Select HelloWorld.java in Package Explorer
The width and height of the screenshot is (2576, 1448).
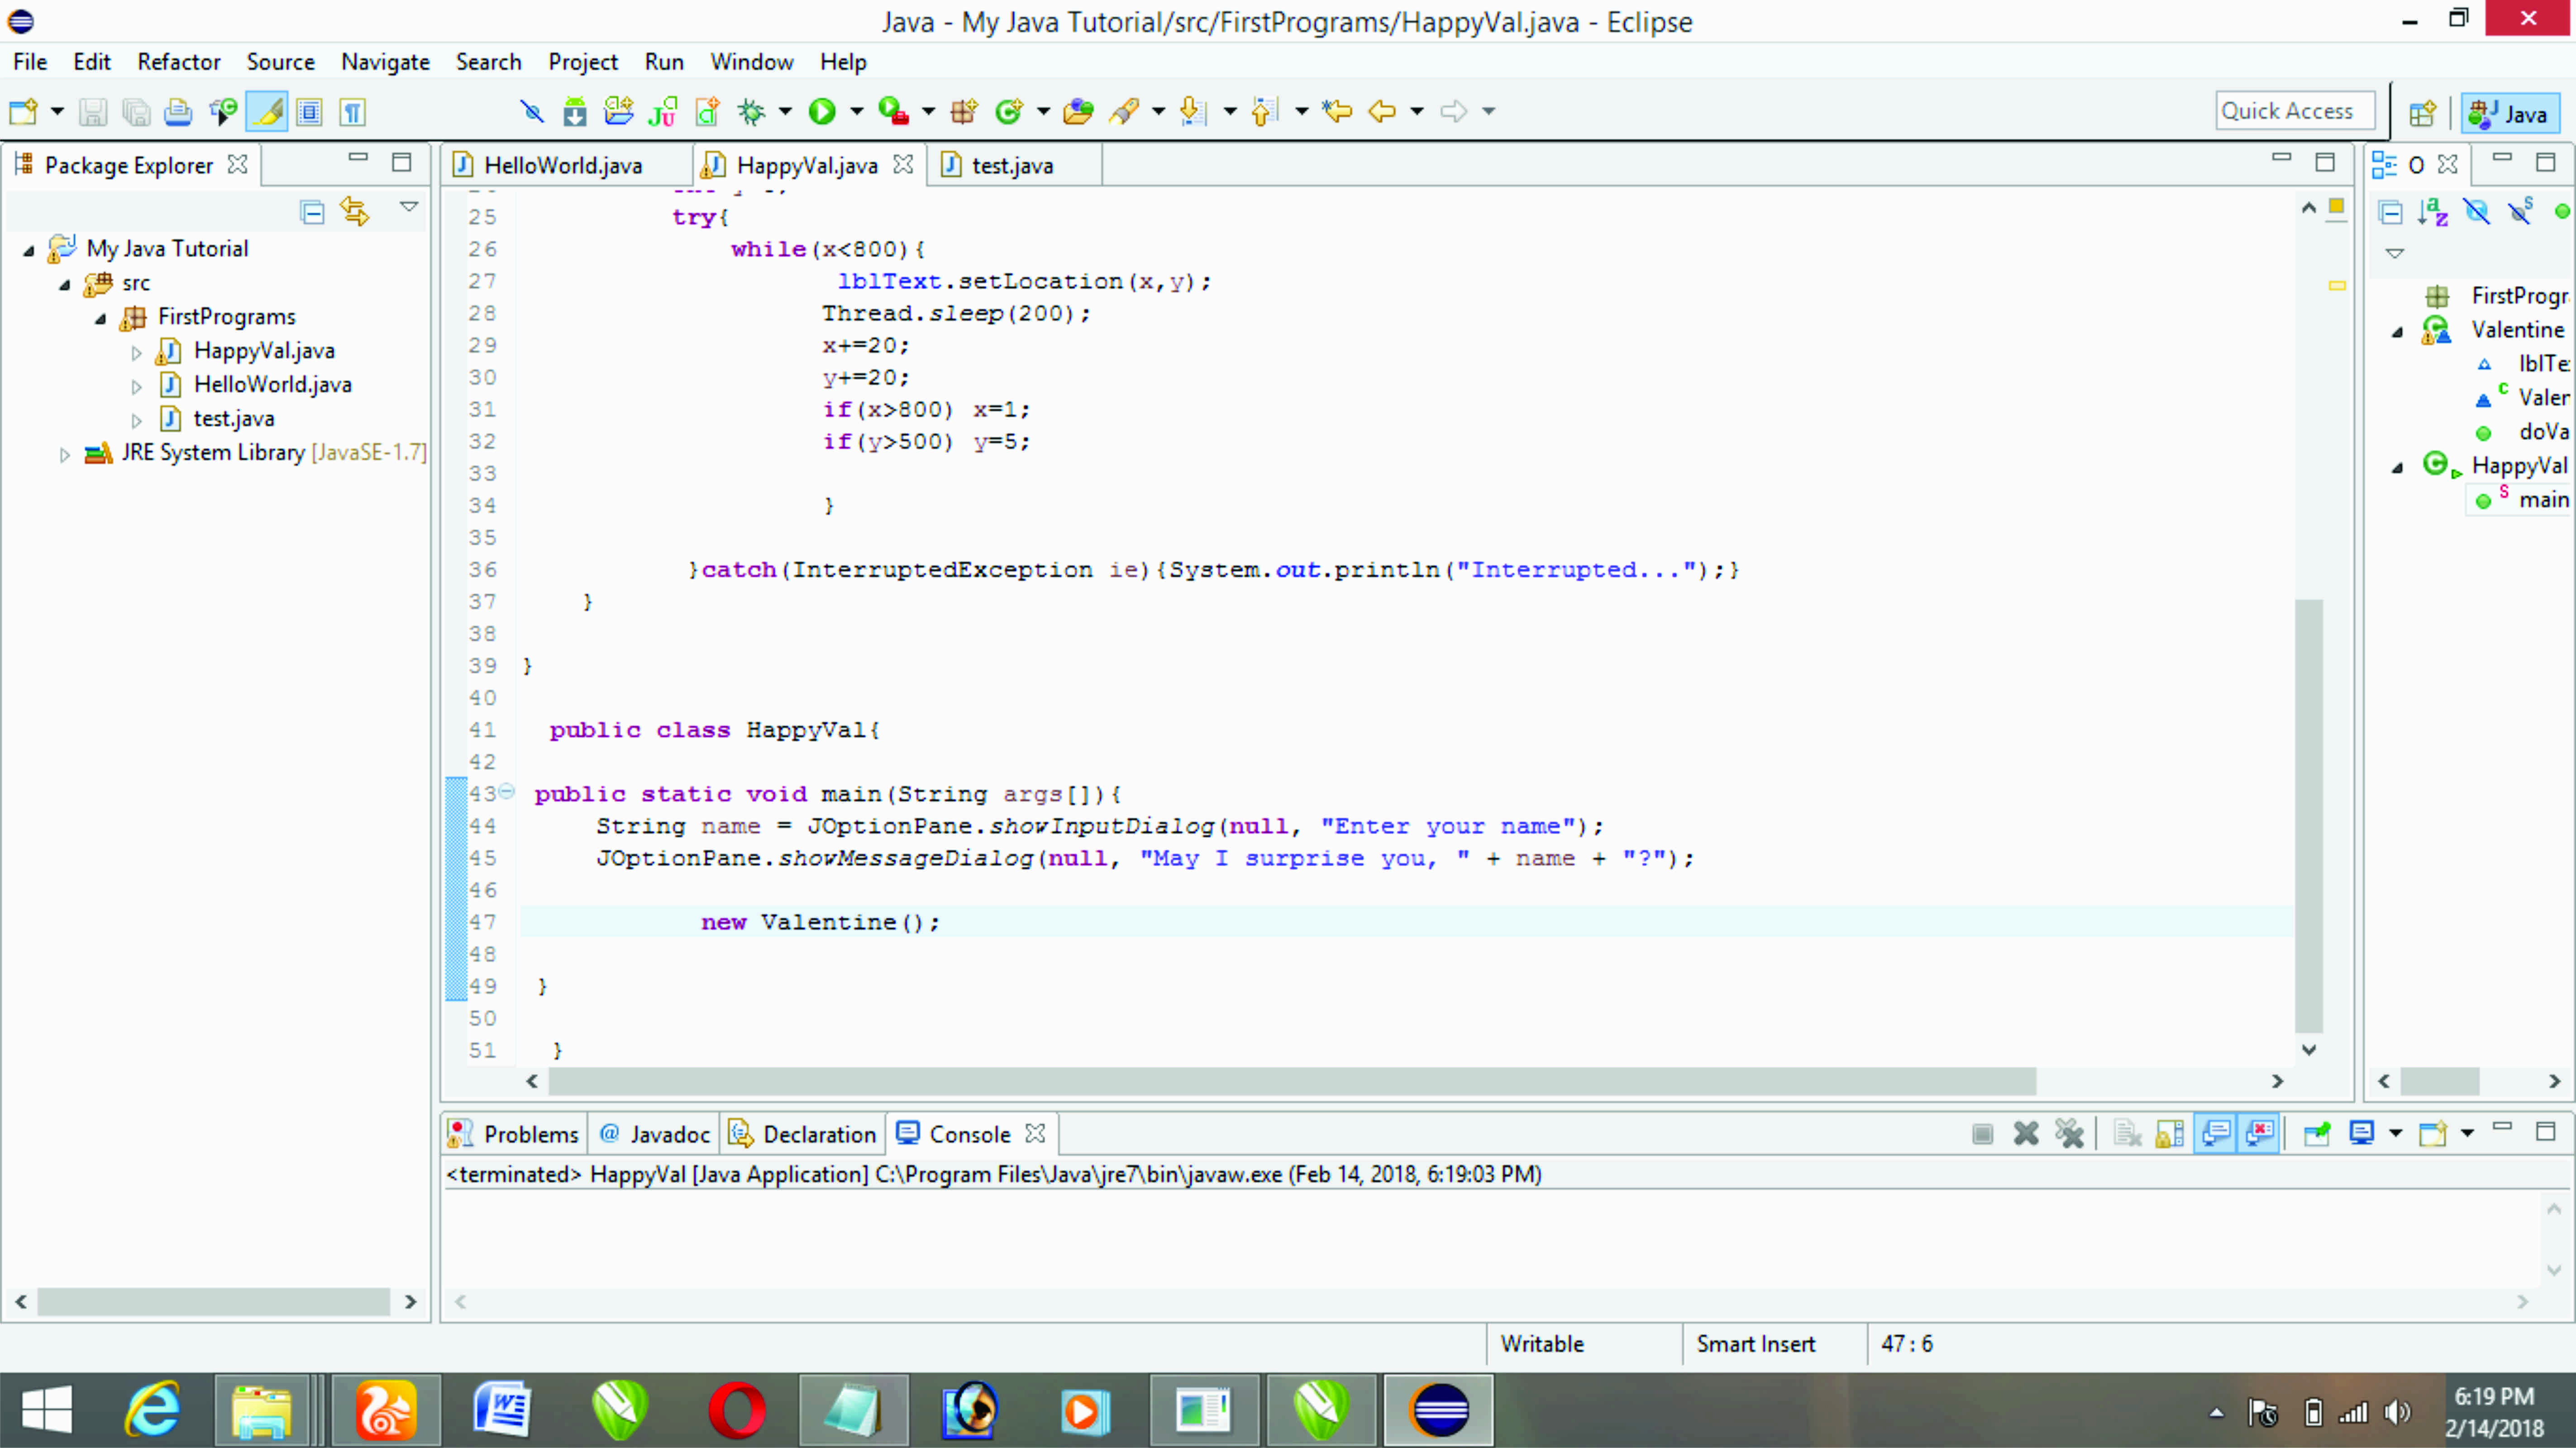[x=272, y=385]
